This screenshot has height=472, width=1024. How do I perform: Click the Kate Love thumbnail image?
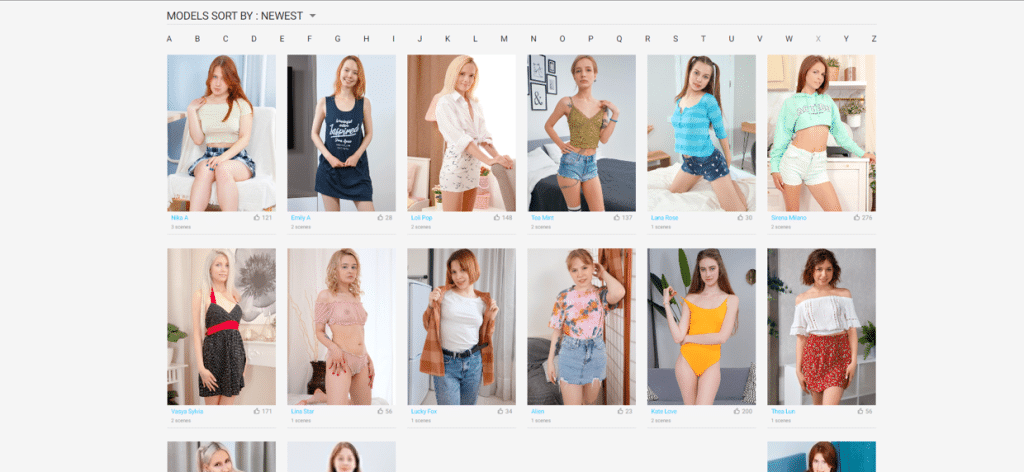coord(701,326)
